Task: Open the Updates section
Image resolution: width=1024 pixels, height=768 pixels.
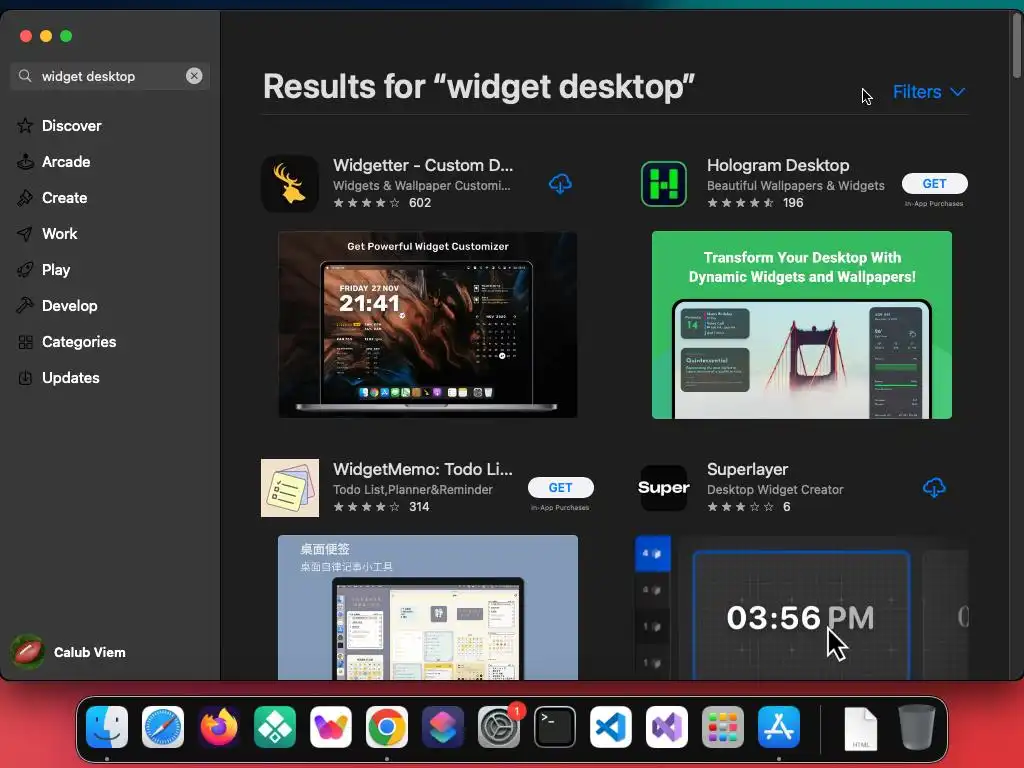Action: coord(71,377)
